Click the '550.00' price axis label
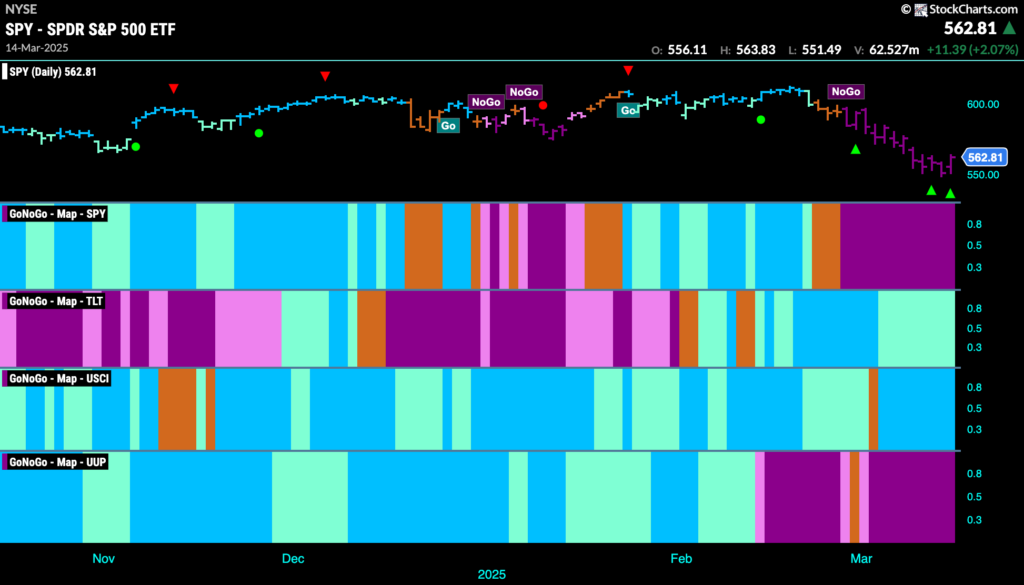 click(x=983, y=175)
